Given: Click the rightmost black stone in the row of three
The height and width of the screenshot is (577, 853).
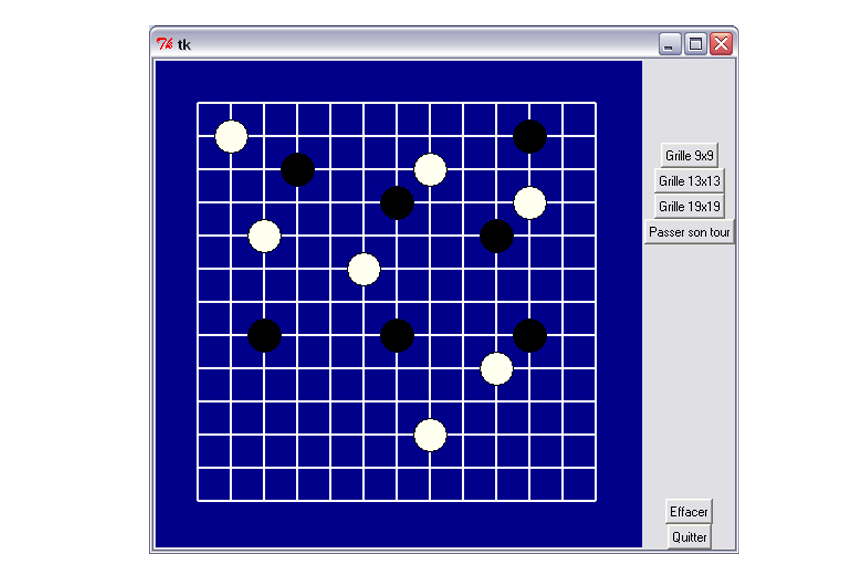Looking at the screenshot, I should pos(529,335).
